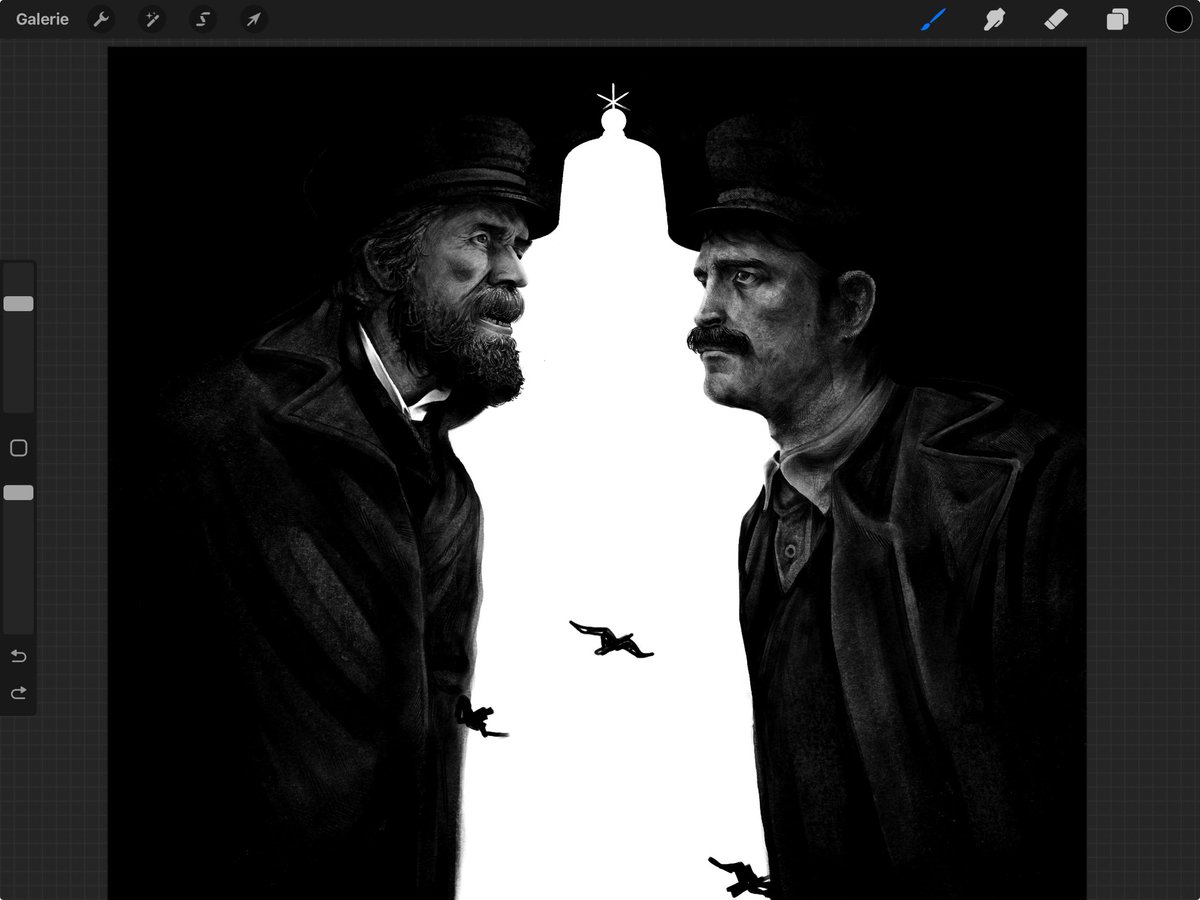Open the Adjustments magic wand menu

point(152,19)
